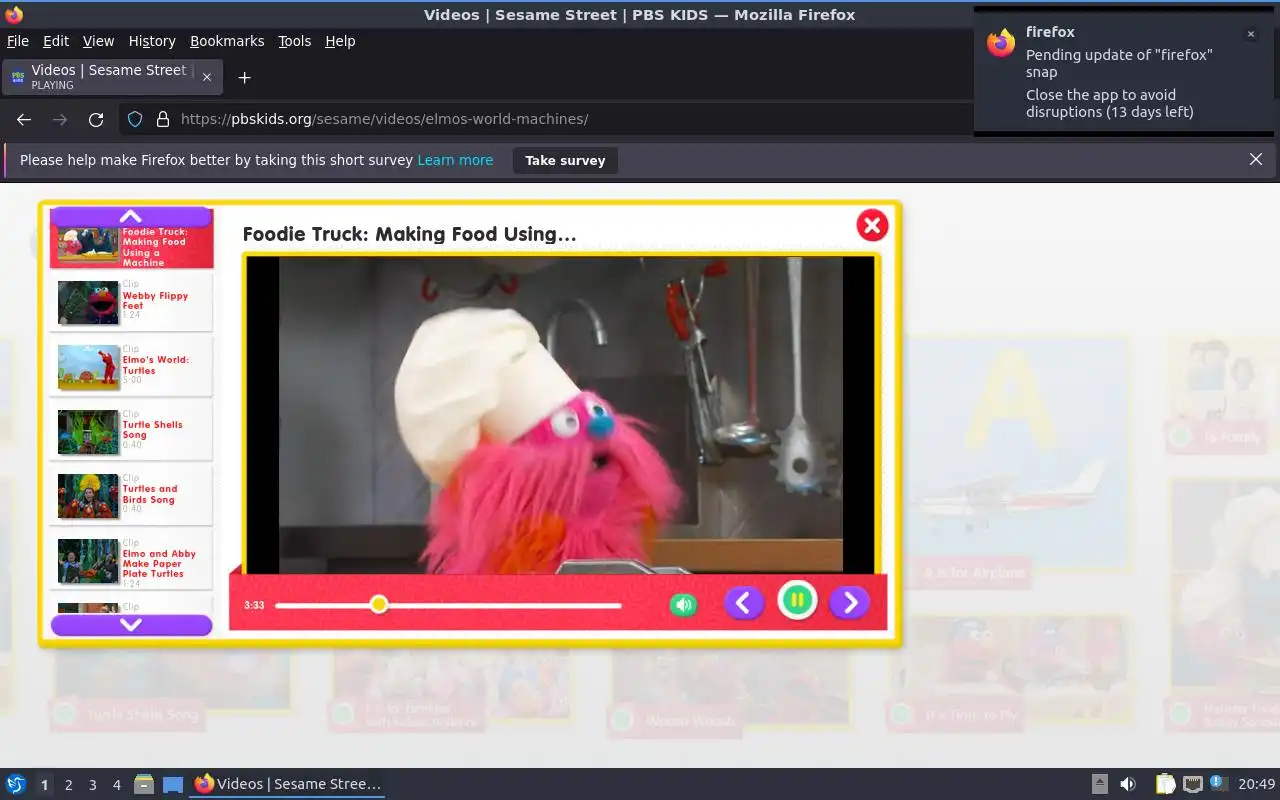This screenshot has width=1280, height=800.
Task: Skip to next video with purple right arrow
Action: (849, 602)
